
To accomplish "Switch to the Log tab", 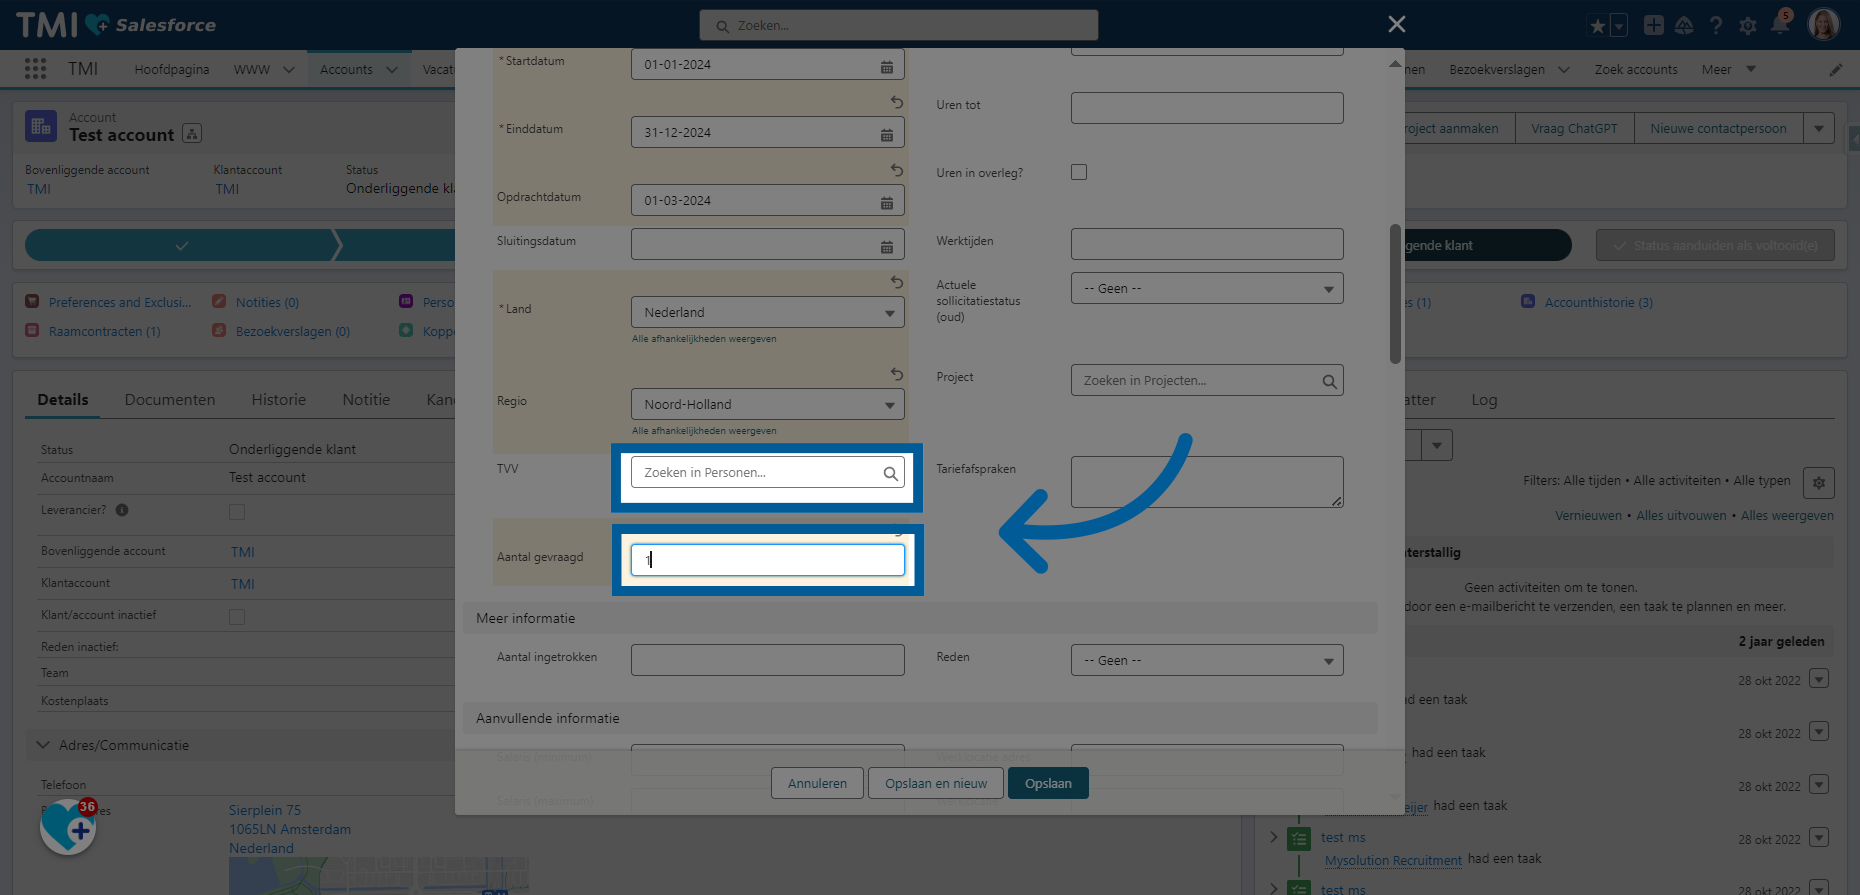I will point(1484,400).
